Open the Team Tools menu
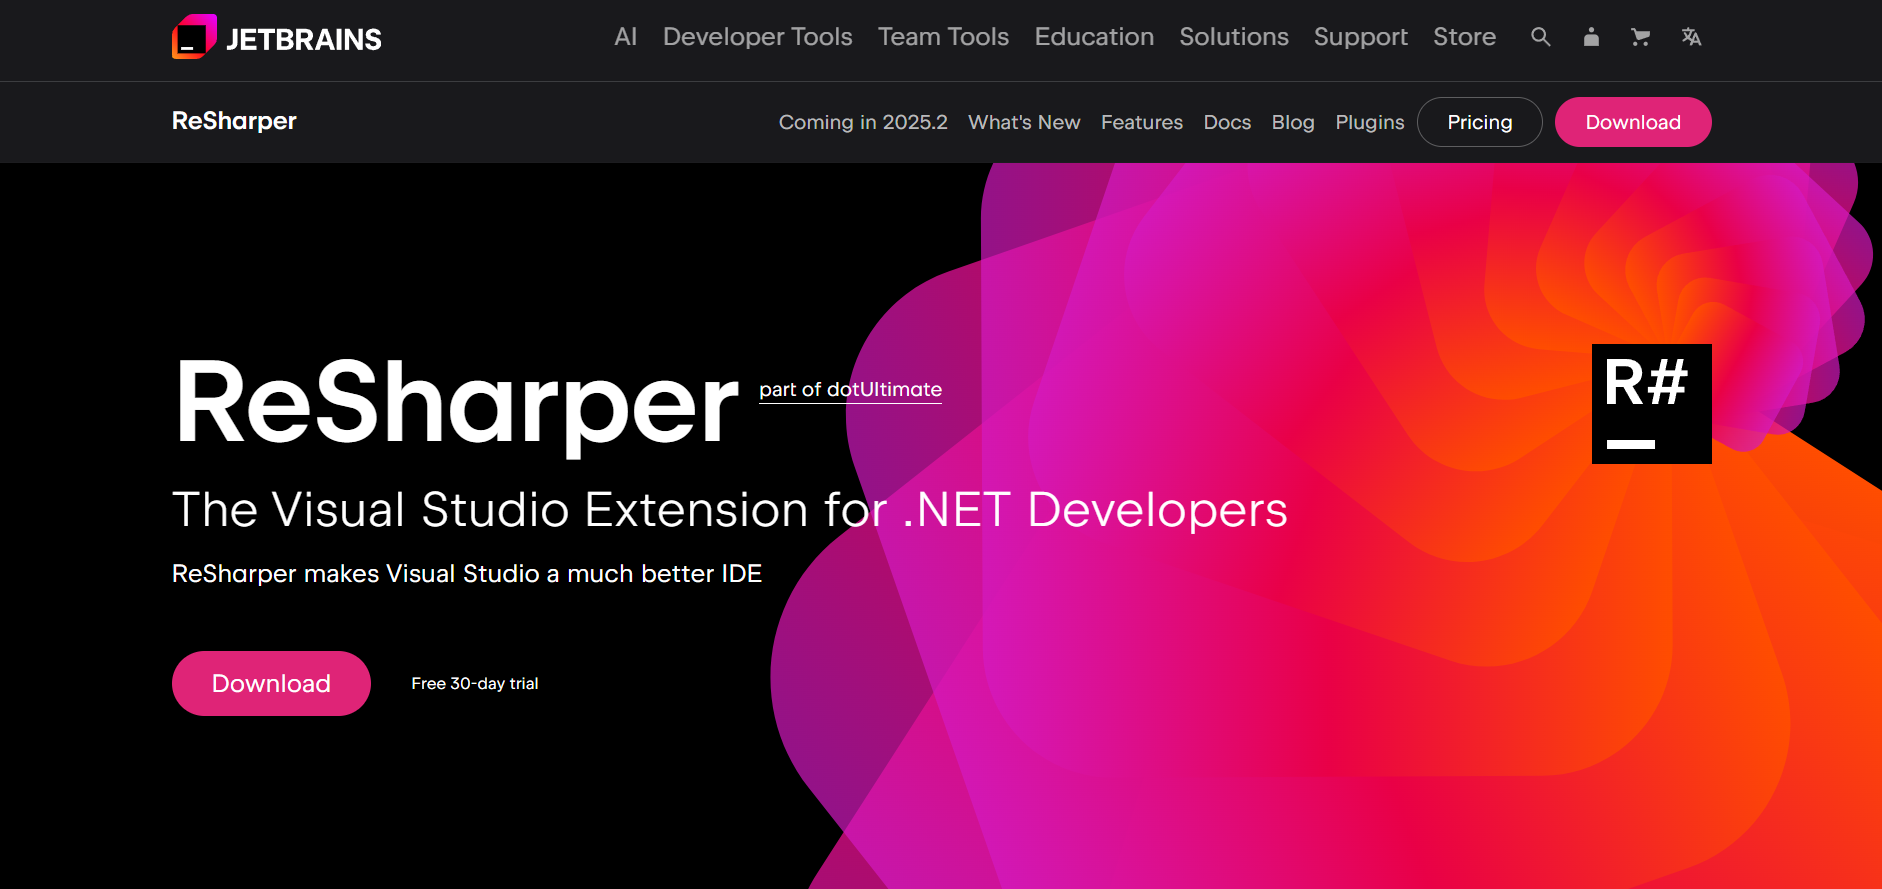The image size is (1882, 889). 944,37
